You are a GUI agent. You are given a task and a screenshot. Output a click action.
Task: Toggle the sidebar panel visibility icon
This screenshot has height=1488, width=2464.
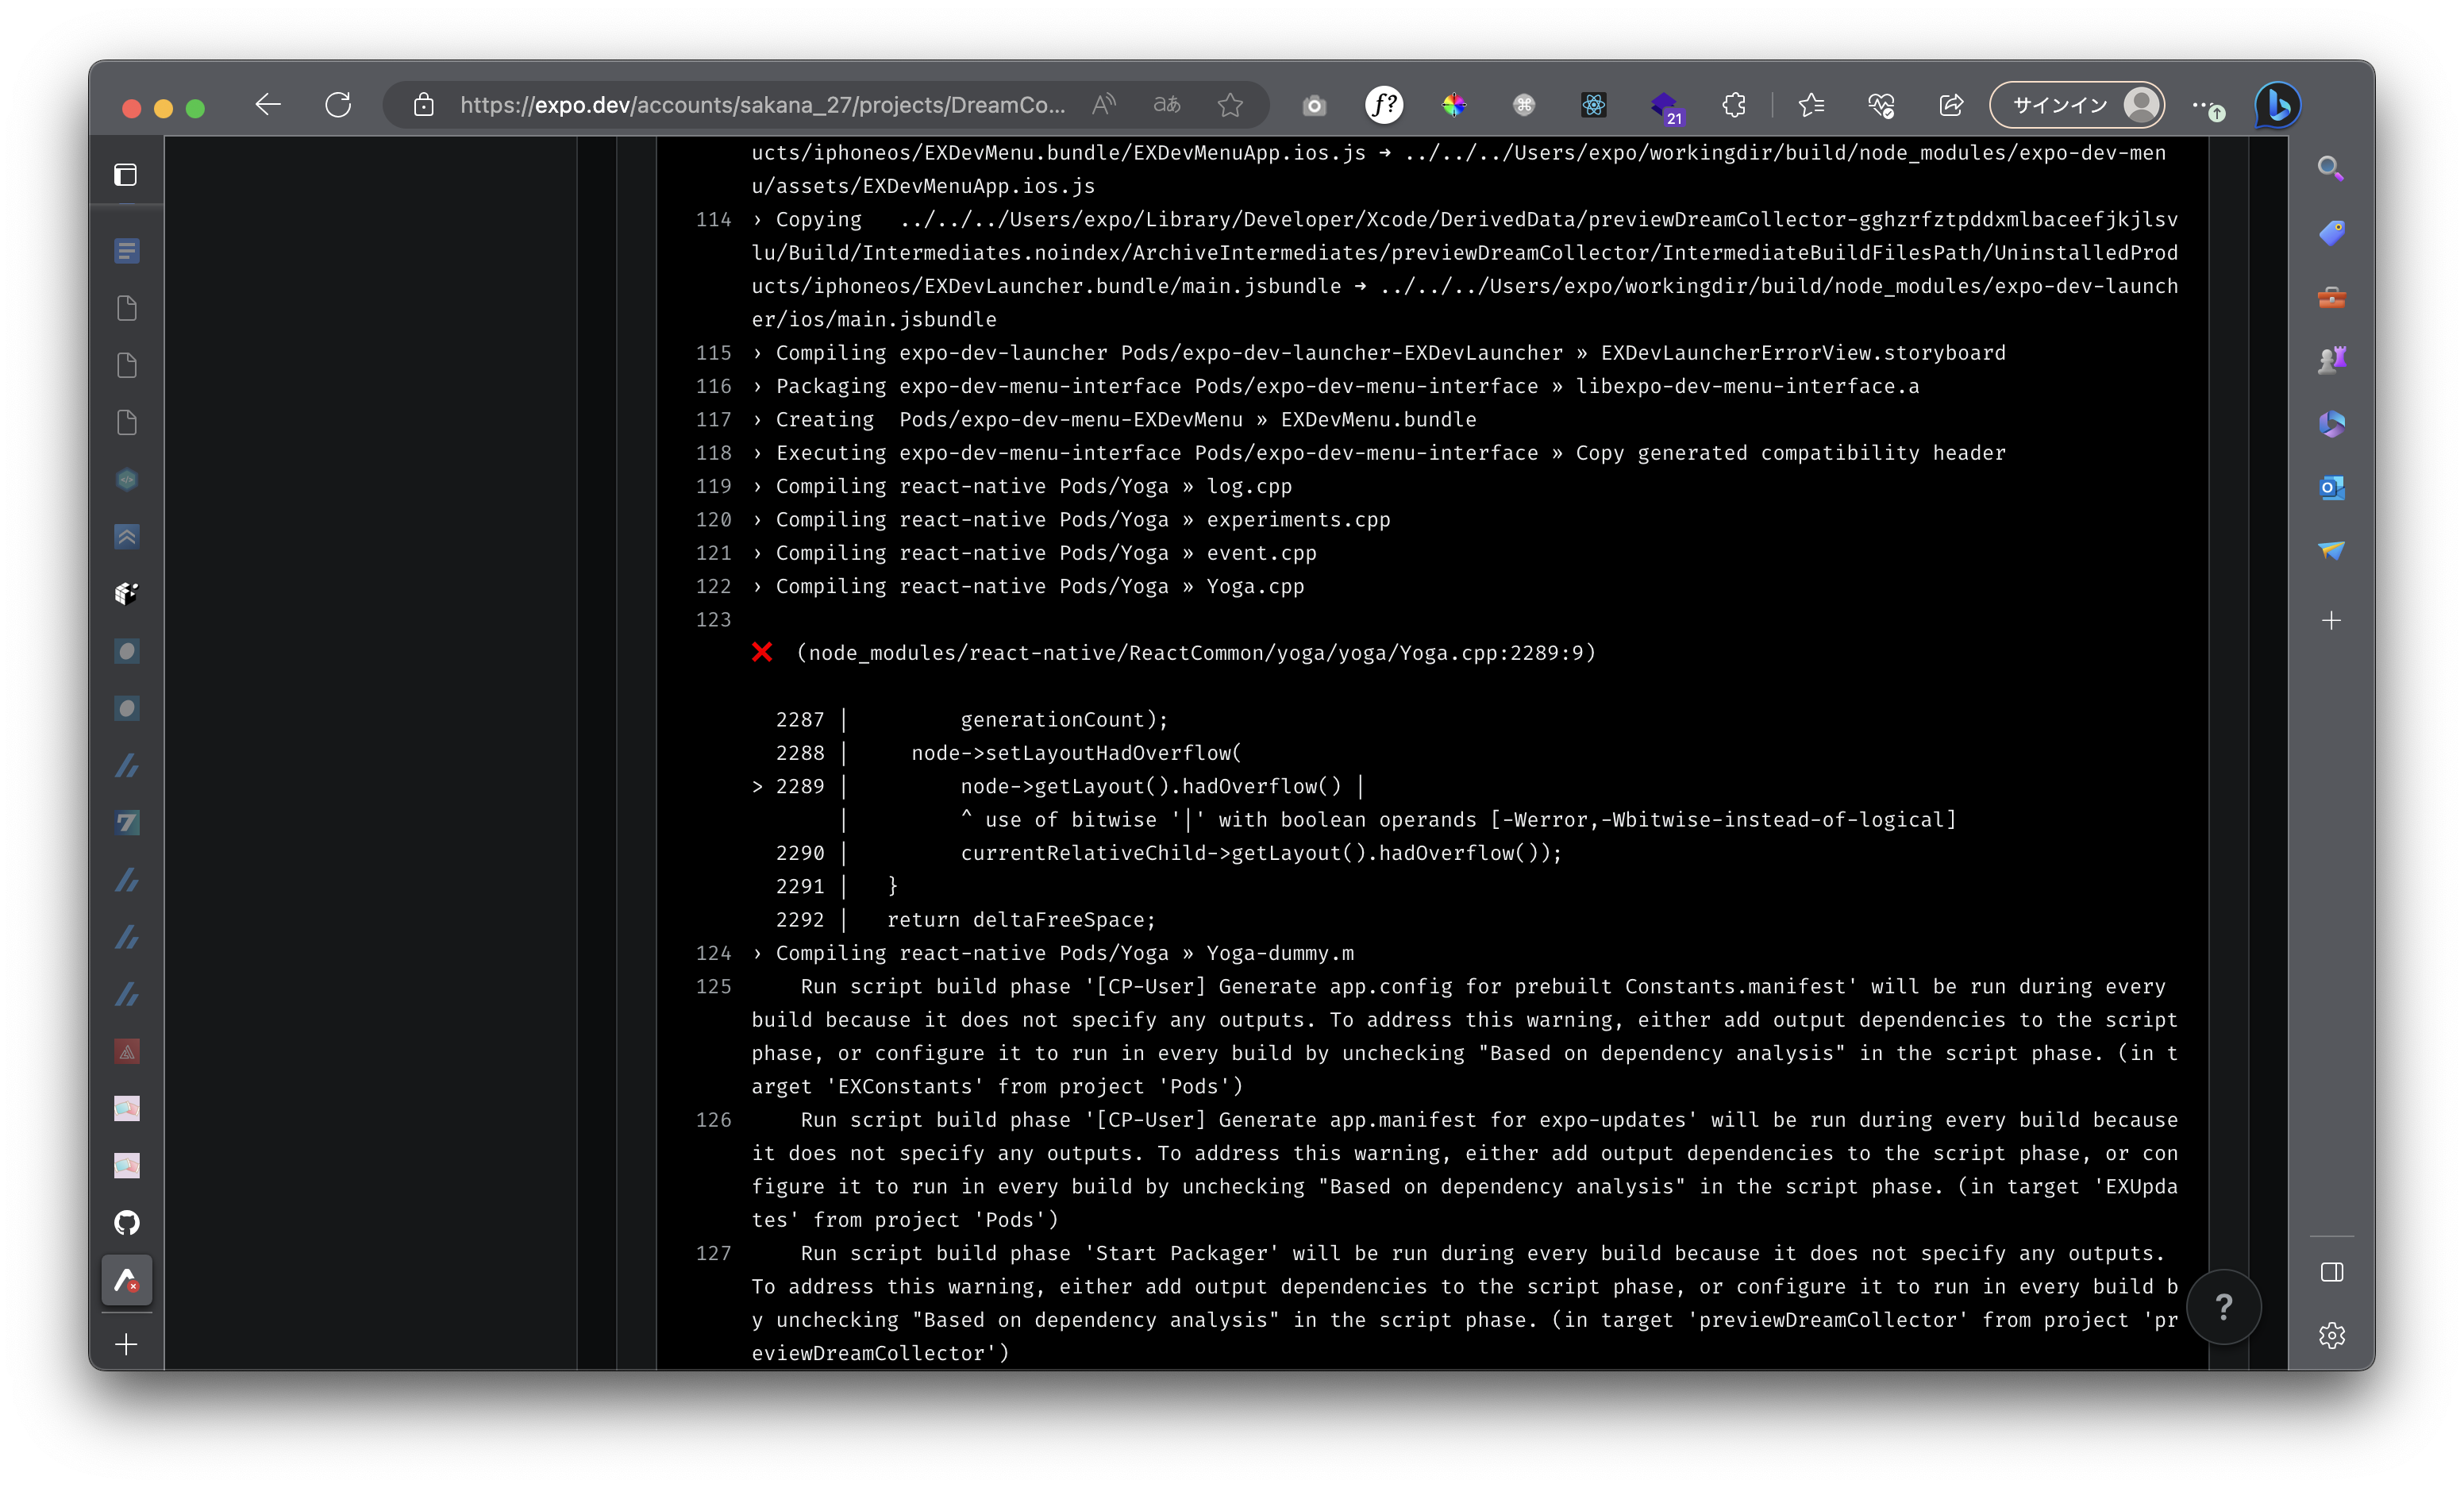pos(2331,1272)
